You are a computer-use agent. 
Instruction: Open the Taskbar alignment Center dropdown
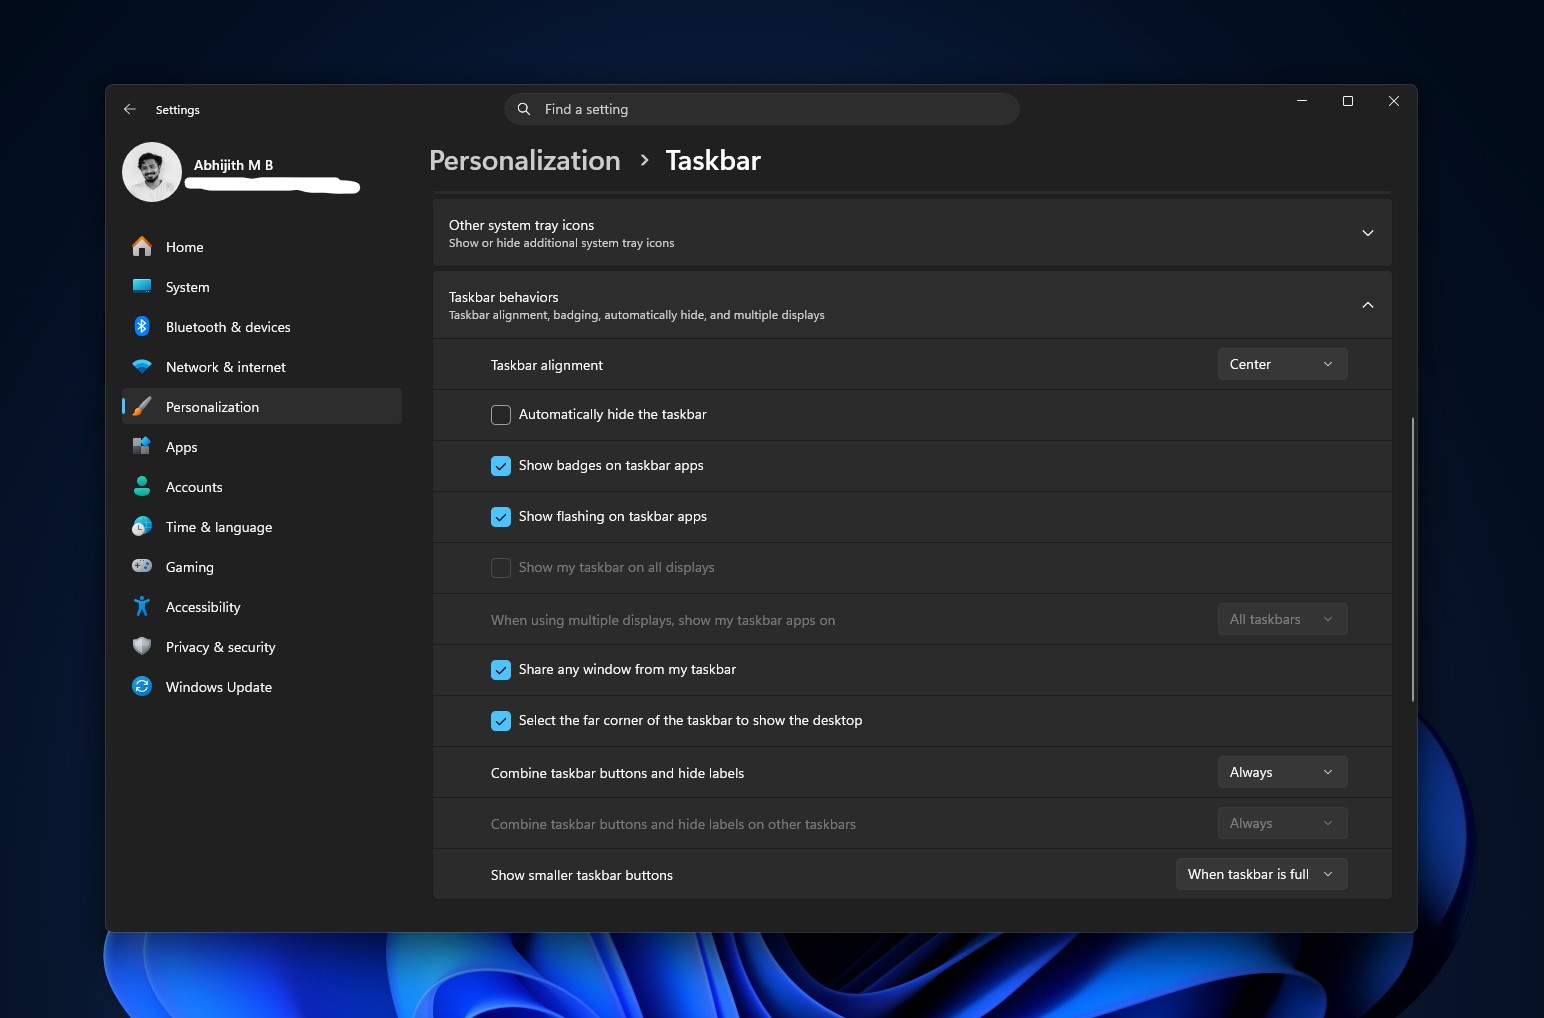(x=1282, y=364)
